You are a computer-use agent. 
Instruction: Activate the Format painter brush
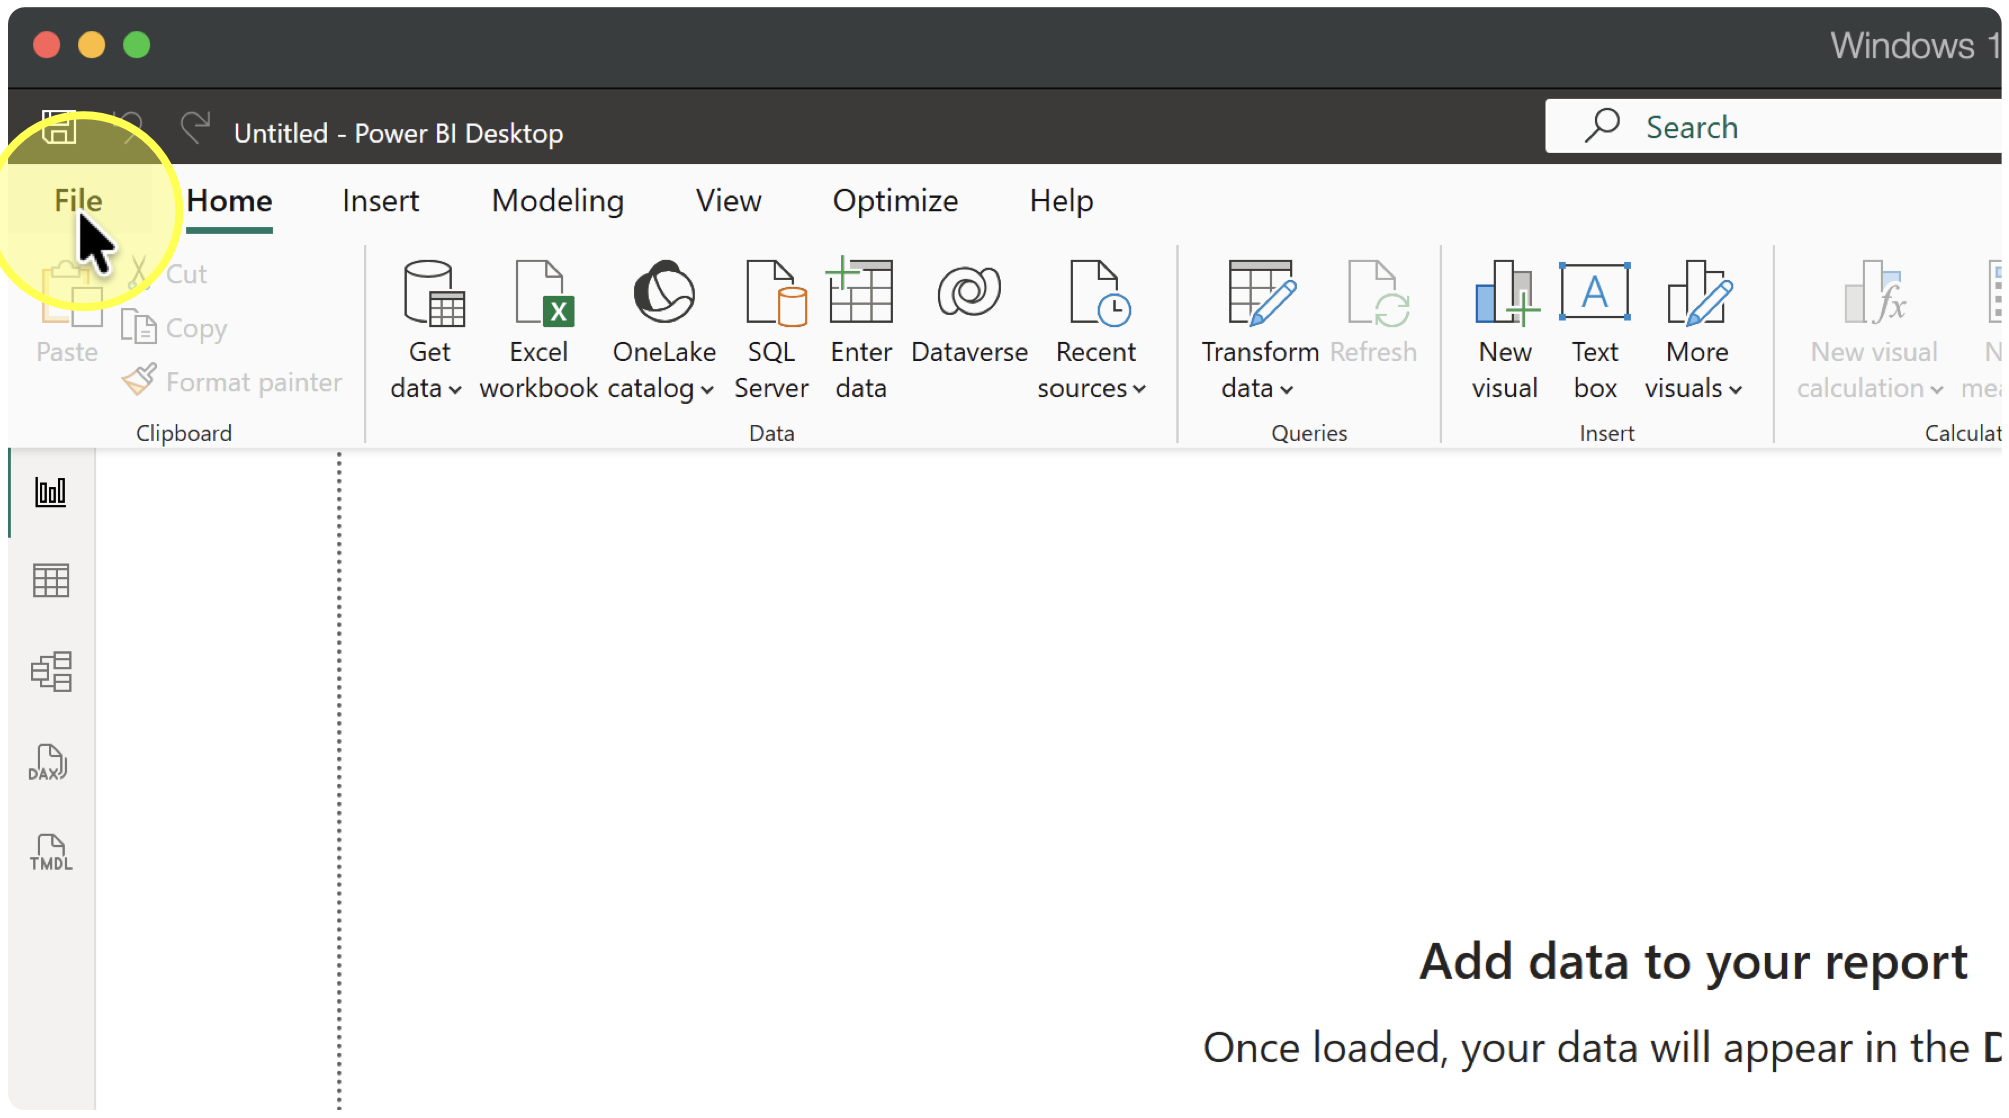point(232,381)
